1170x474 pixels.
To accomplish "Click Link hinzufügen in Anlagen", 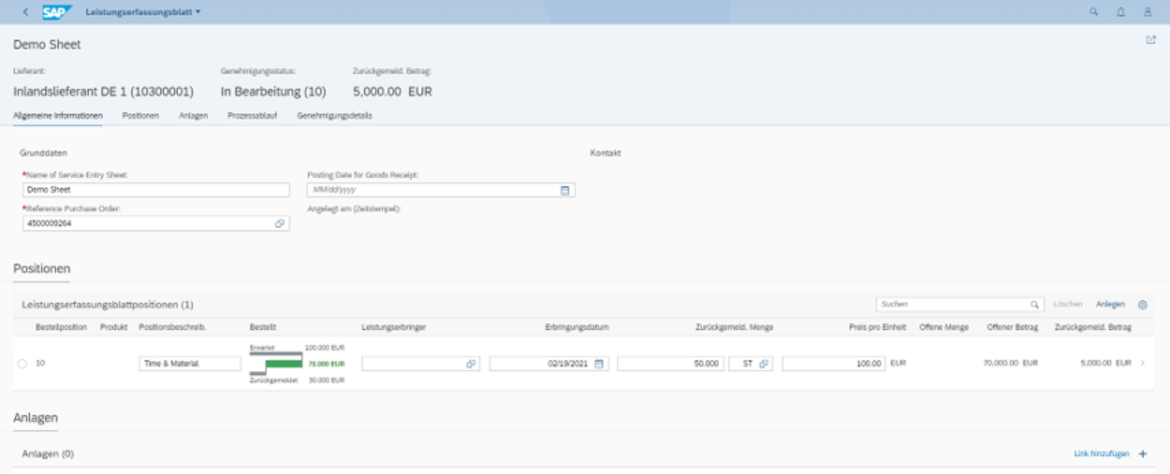I will (x=1101, y=454).
